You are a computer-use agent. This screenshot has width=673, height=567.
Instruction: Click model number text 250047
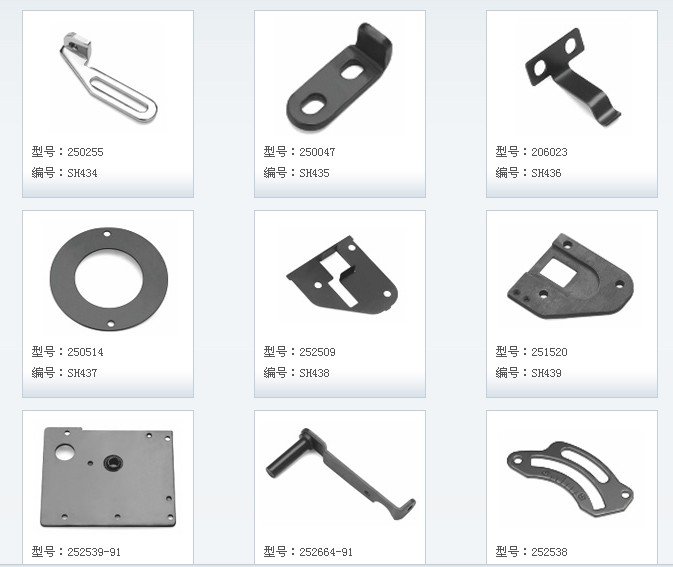click(317, 152)
